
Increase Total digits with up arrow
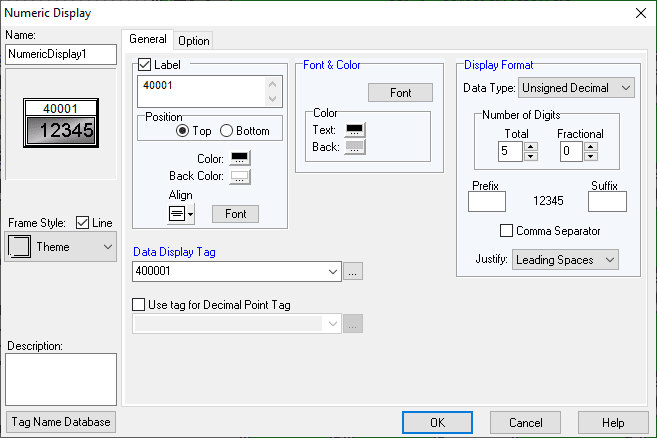click(x=531, y=147)
